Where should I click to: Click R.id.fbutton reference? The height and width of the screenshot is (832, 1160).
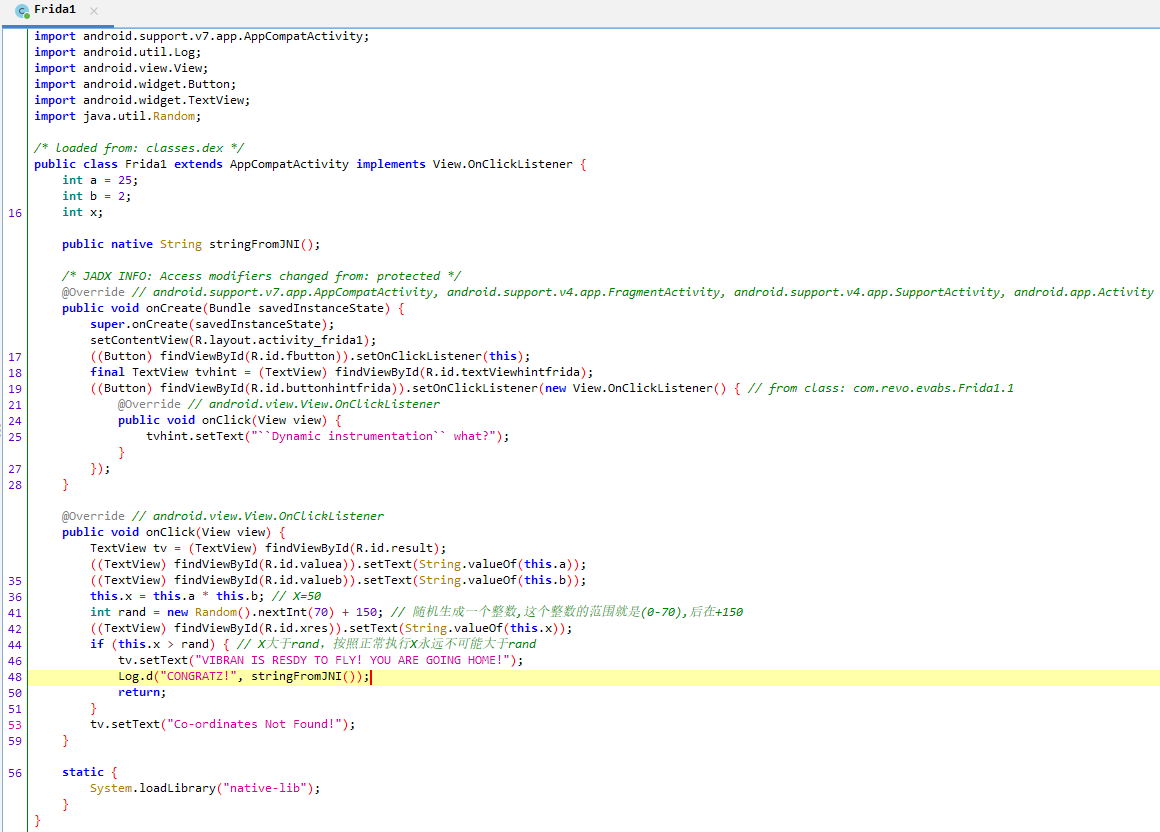pos(293,356)
